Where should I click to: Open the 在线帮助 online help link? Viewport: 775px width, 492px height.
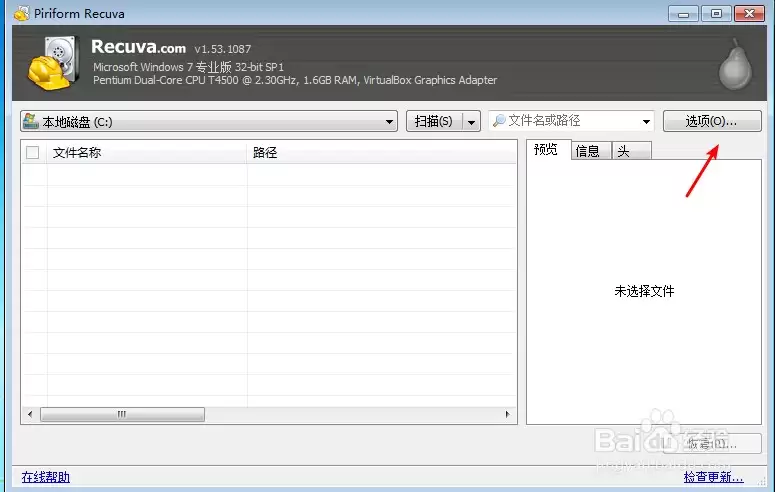click(x=45, y=477)
